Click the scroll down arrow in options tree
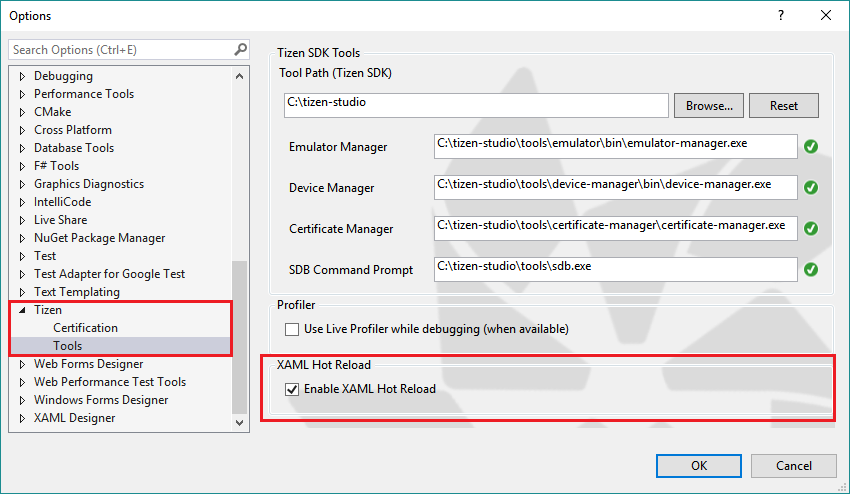The width and height of the screenshot is (850, 494). pos(240,423)
